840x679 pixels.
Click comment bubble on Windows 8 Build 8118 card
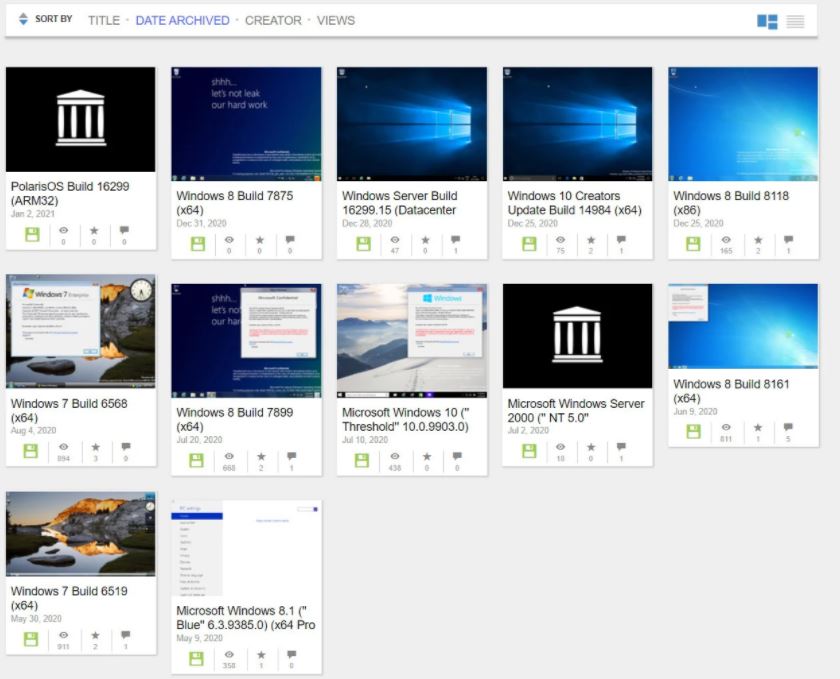click(788, 240)
